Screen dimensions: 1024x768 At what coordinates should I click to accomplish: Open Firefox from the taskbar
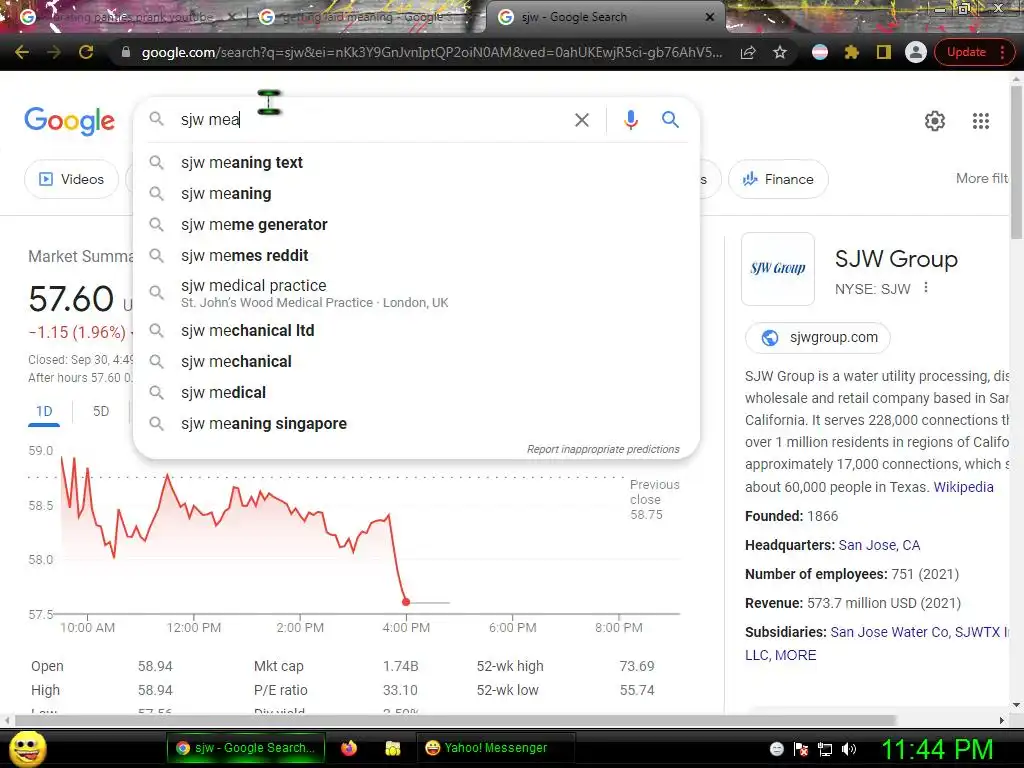(x=349, y=748)
